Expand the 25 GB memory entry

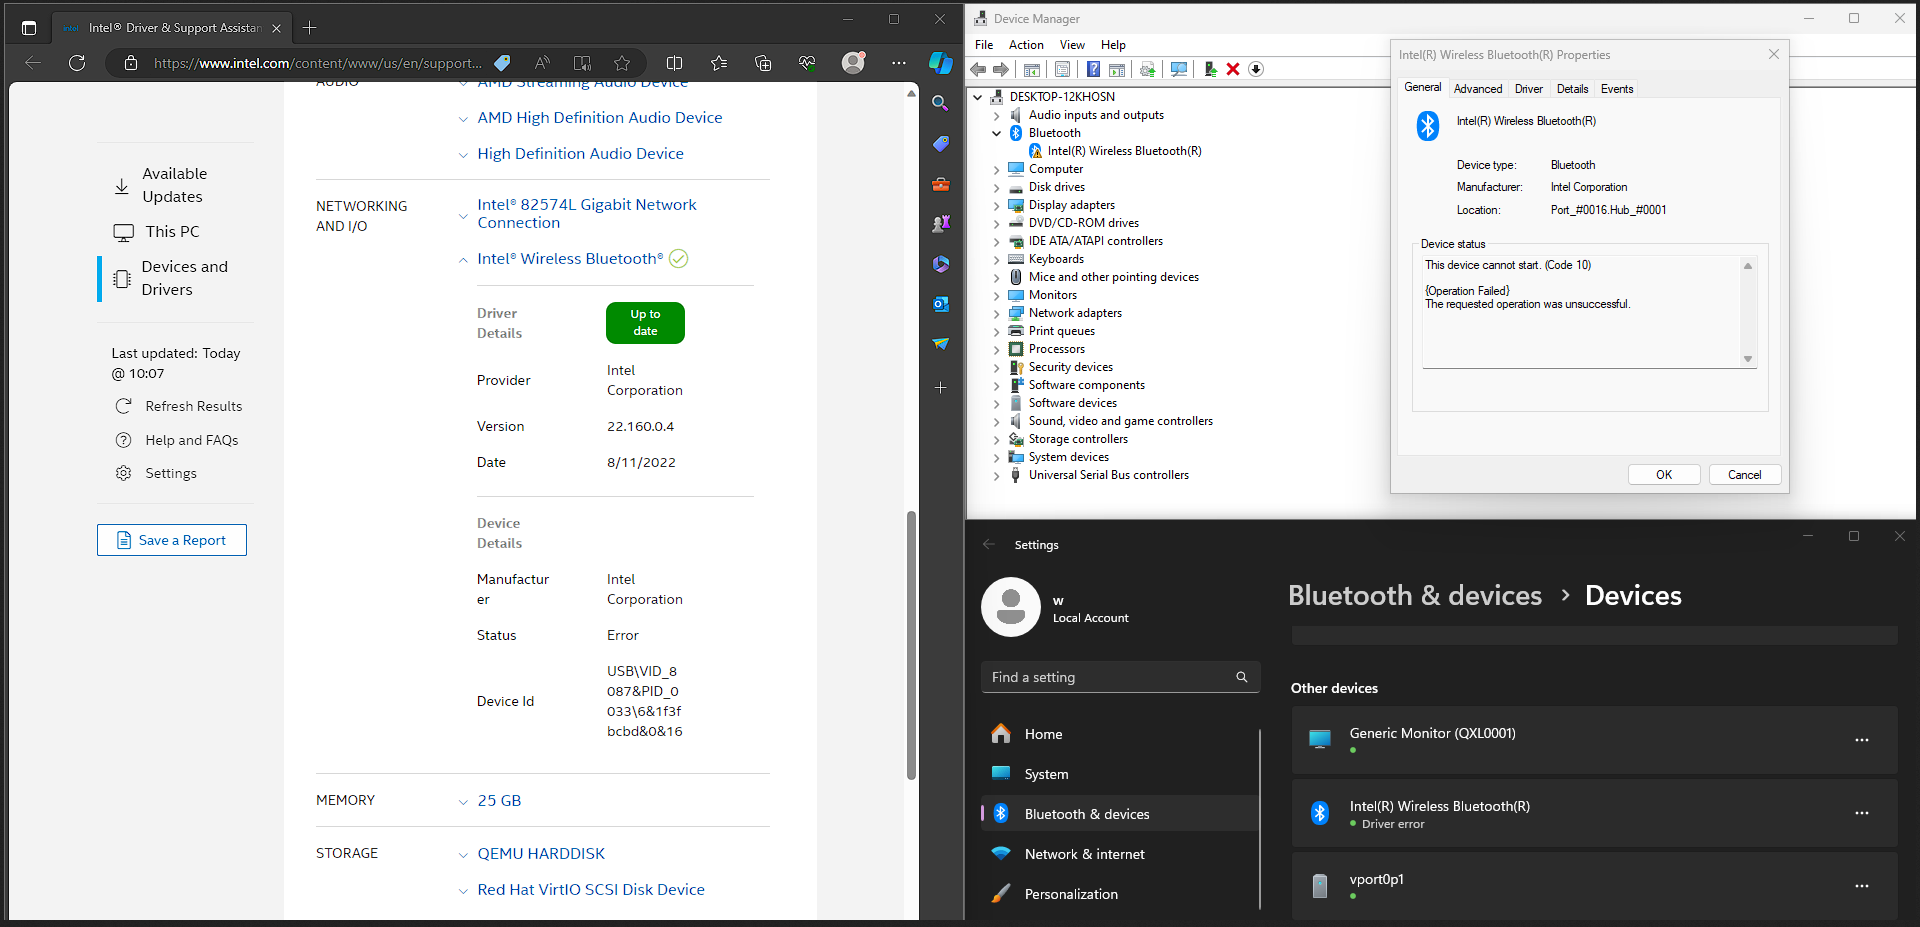[463, 802]
